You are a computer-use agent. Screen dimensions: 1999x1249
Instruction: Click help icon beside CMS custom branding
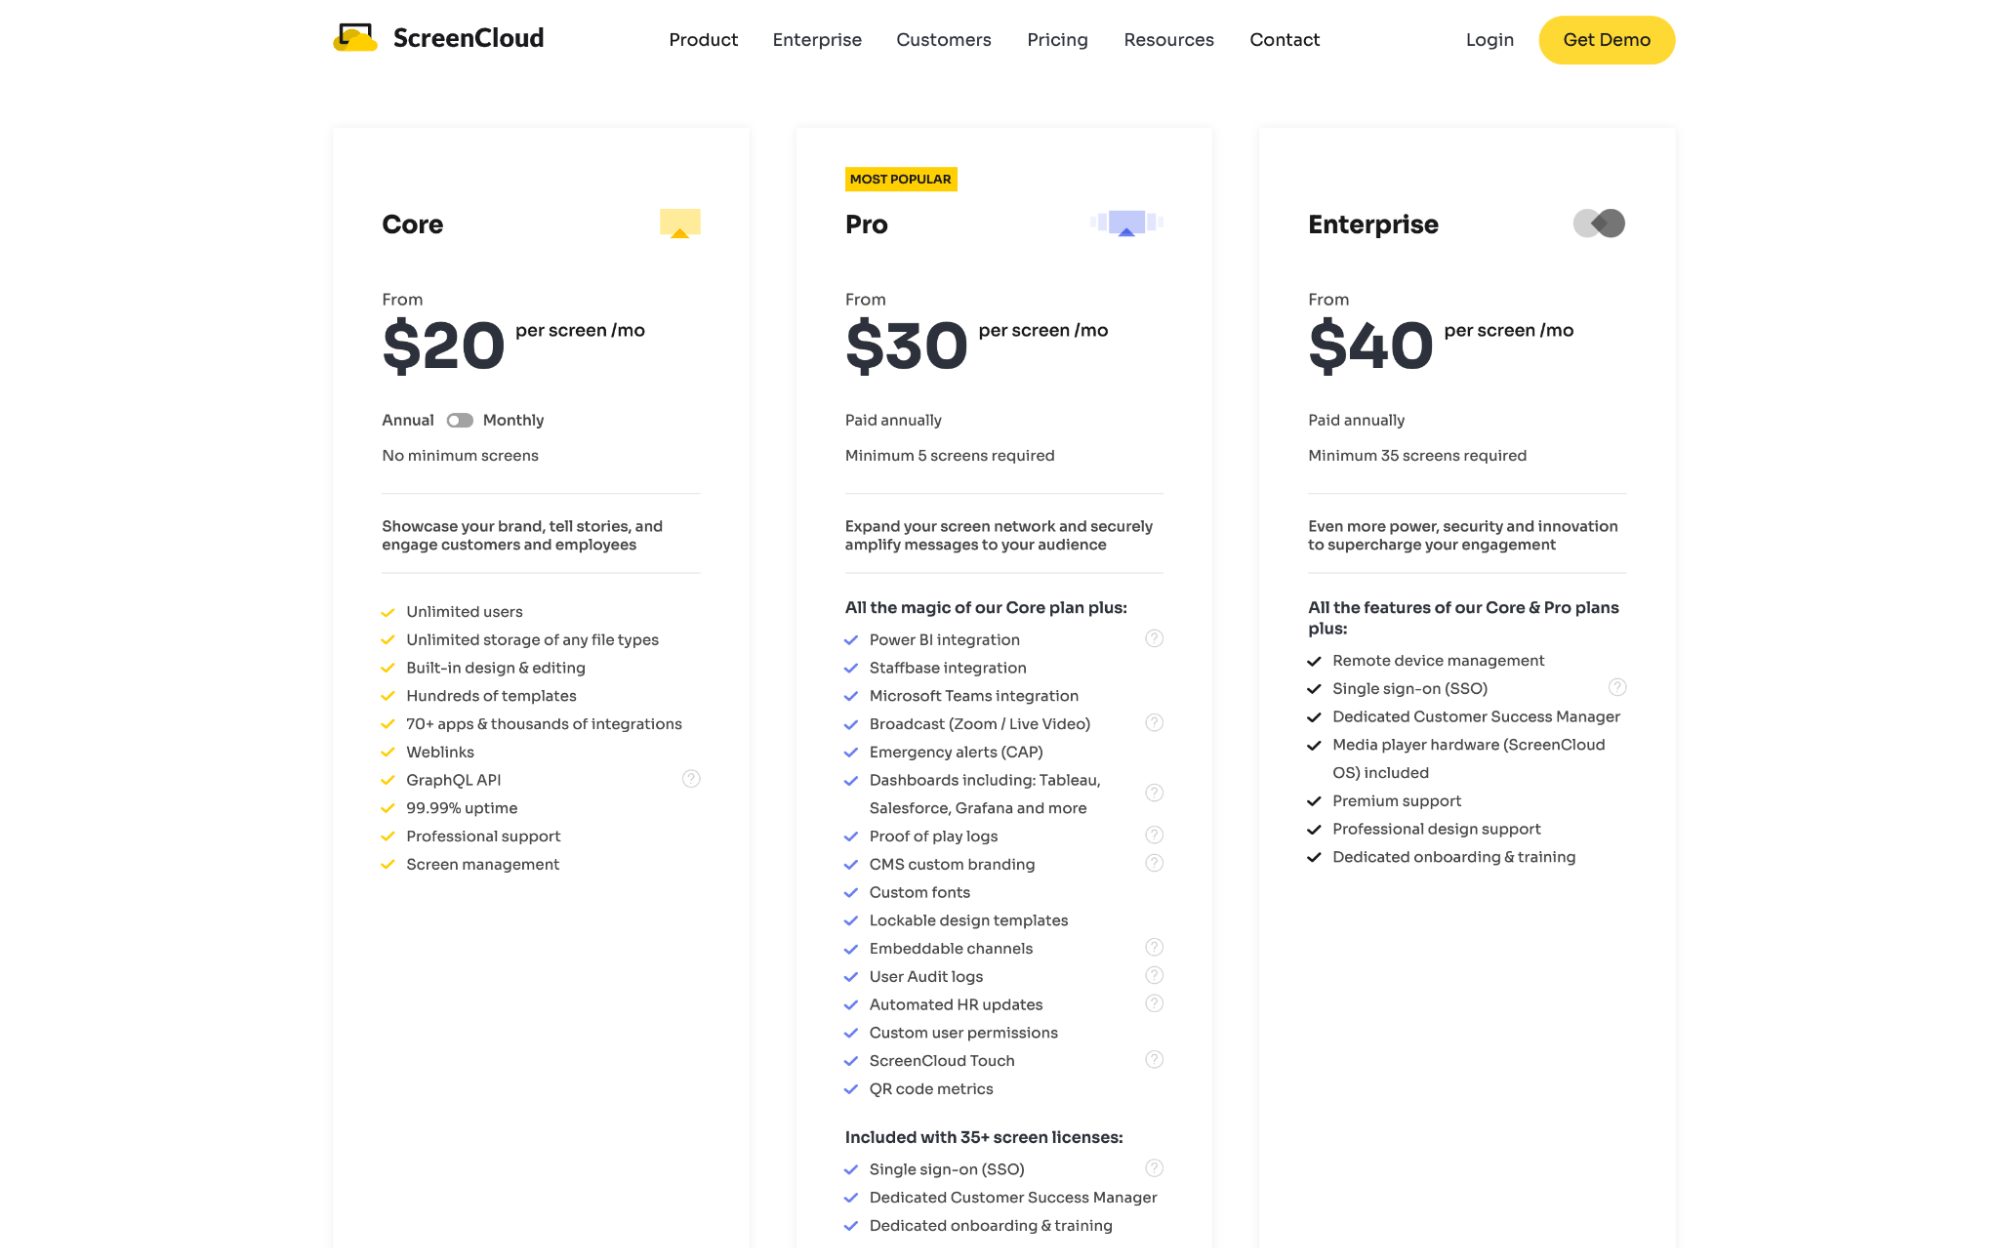1154,863
